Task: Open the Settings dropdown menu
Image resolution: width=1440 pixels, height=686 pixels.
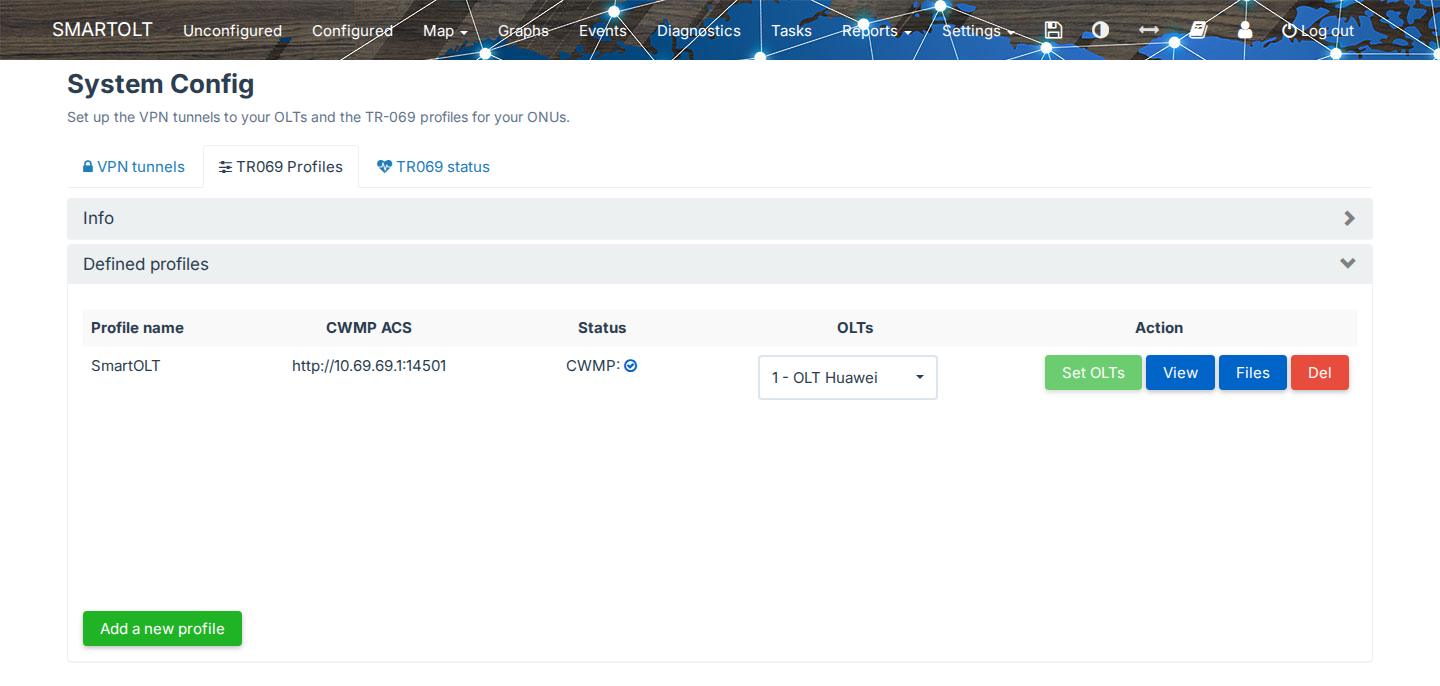Action: (x=978, y=31)
